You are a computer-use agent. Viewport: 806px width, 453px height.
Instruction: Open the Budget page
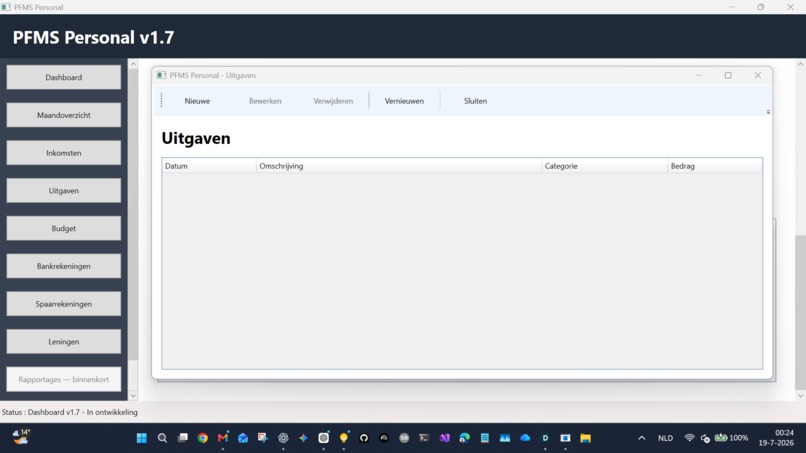tap(64, 228)
